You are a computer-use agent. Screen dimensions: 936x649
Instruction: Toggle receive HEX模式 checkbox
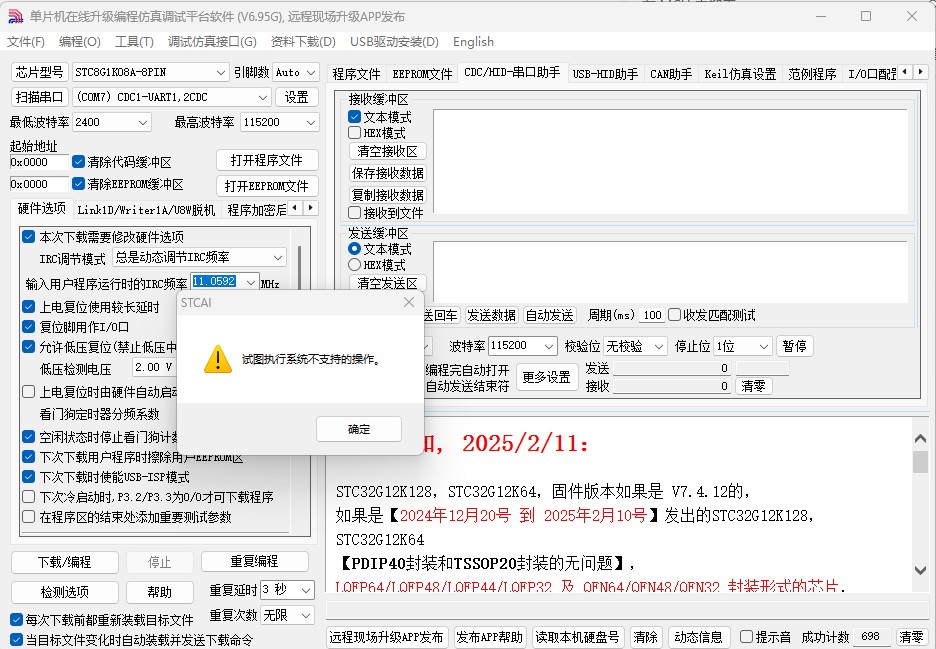click(355, 133)
